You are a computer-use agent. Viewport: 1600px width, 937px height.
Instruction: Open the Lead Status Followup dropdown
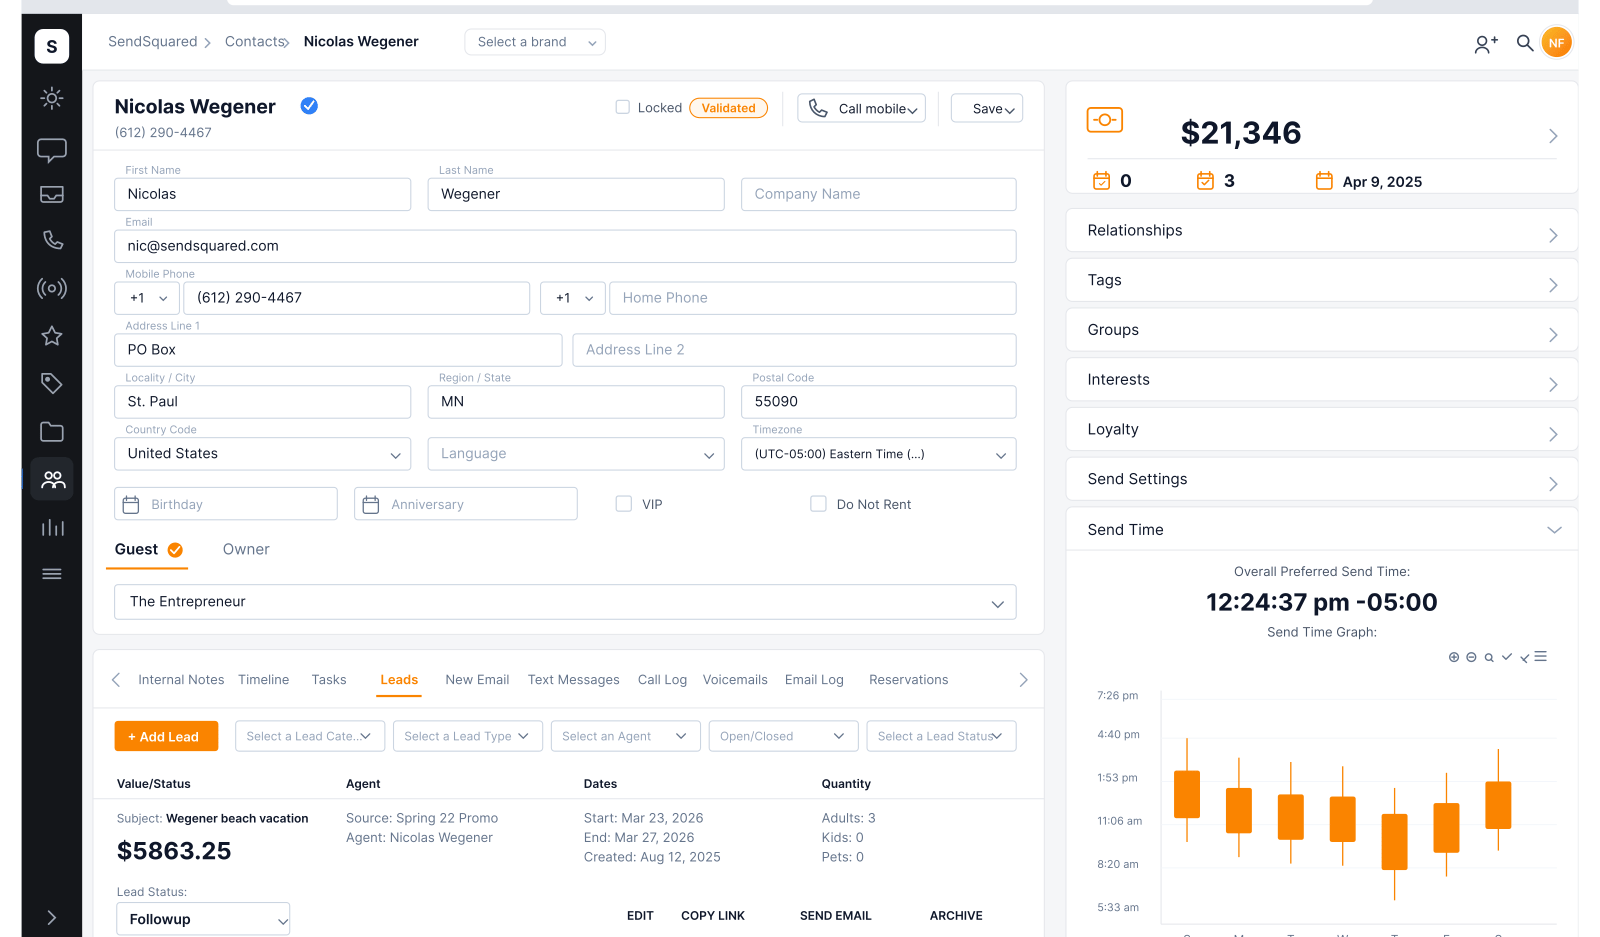pos(203,919)
